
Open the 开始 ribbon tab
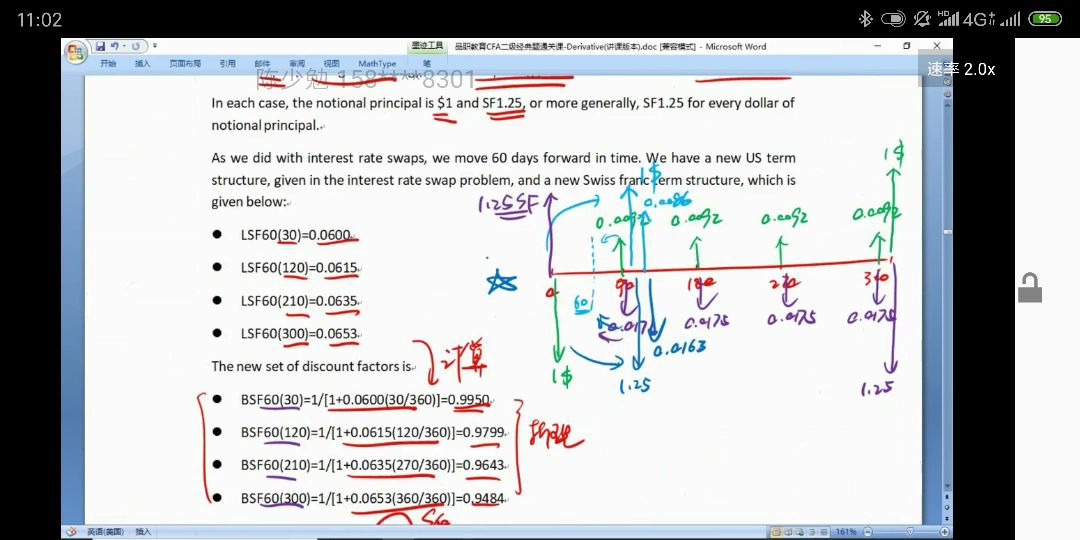[108, 63]
